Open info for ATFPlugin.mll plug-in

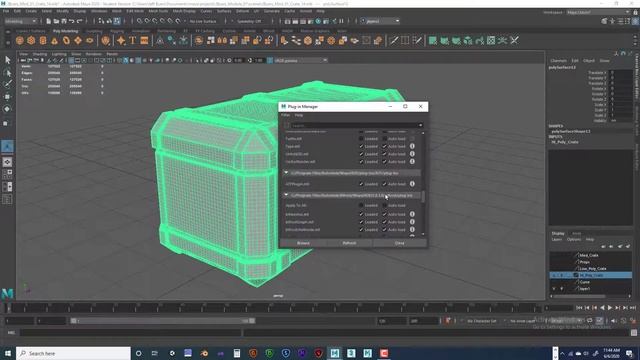point(412,184)
